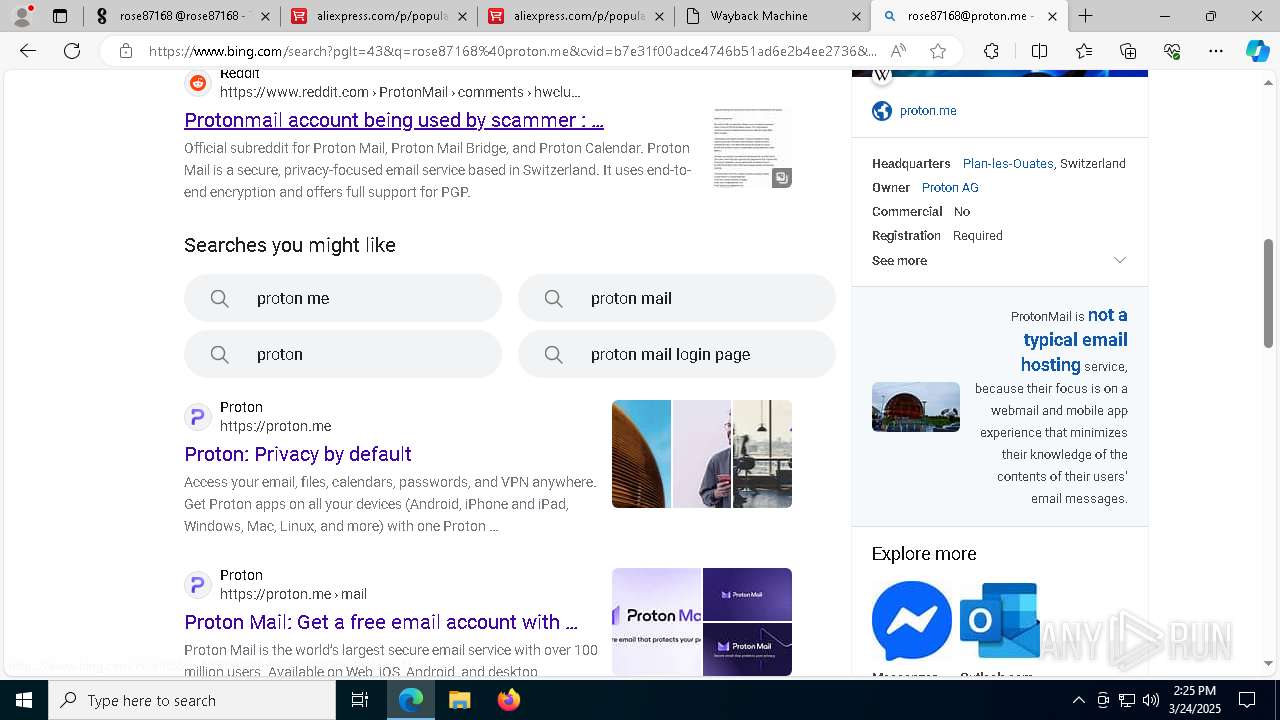Open Messenger in Explore more

tap(911, 620)
